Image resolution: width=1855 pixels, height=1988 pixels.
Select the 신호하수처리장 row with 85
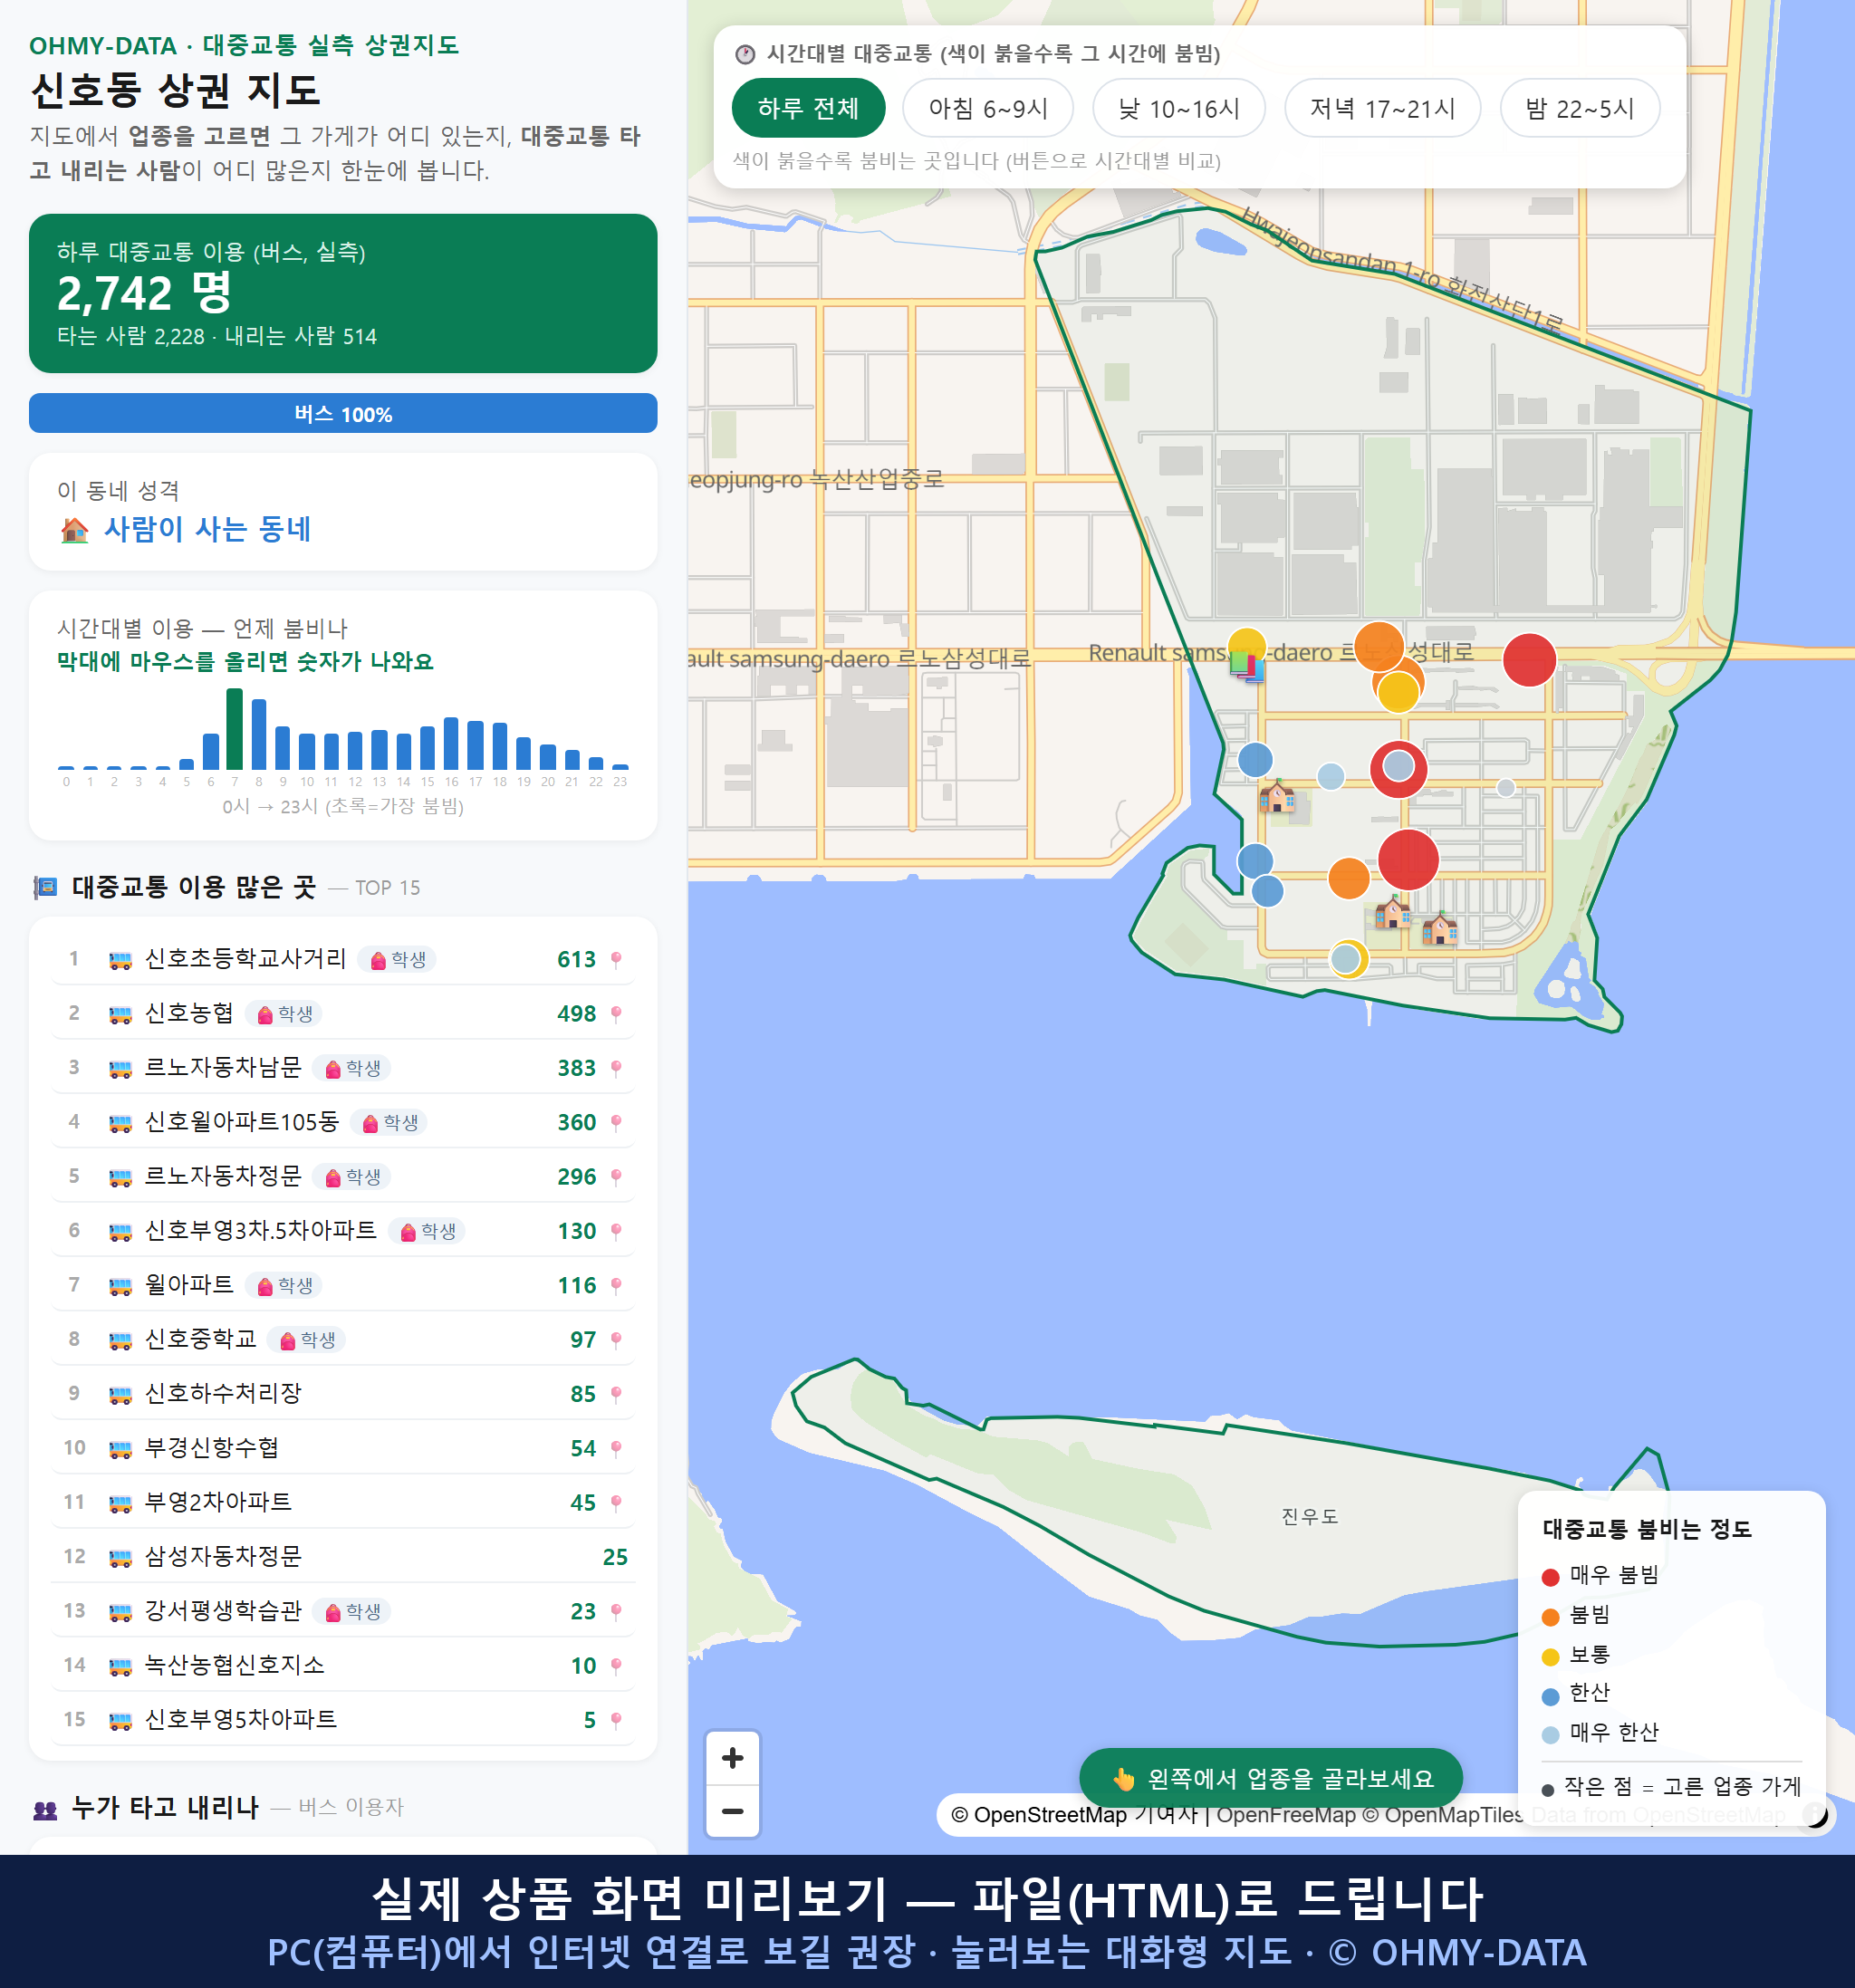[x=343, y=1394]
